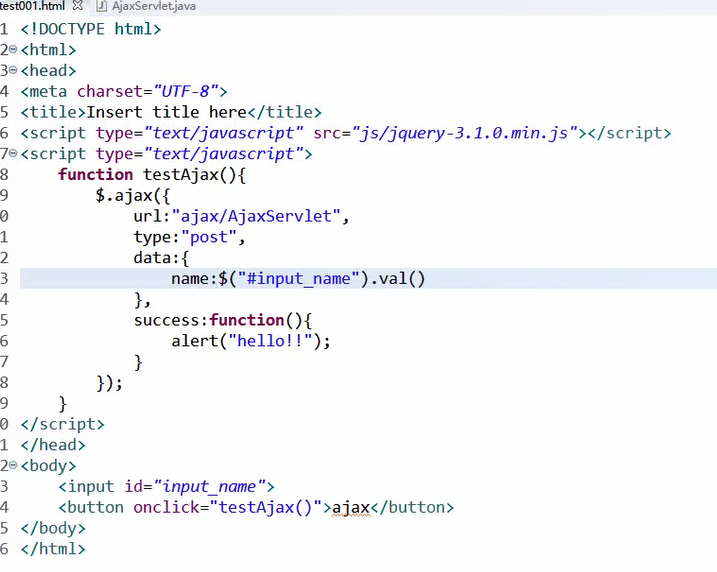Collapse the <html> fold marker
This screenshot has height=572, width=717.
(13, 49)
